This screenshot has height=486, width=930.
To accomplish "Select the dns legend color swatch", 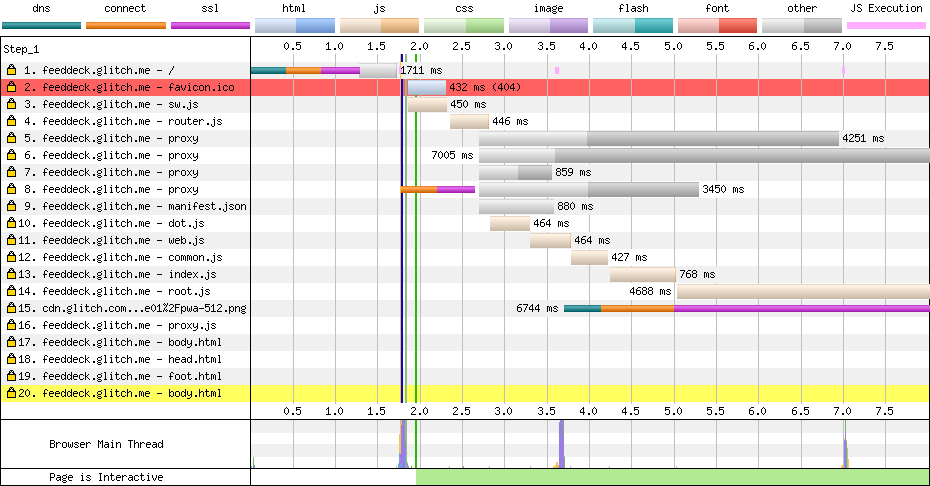I will [x=40, y=25].
